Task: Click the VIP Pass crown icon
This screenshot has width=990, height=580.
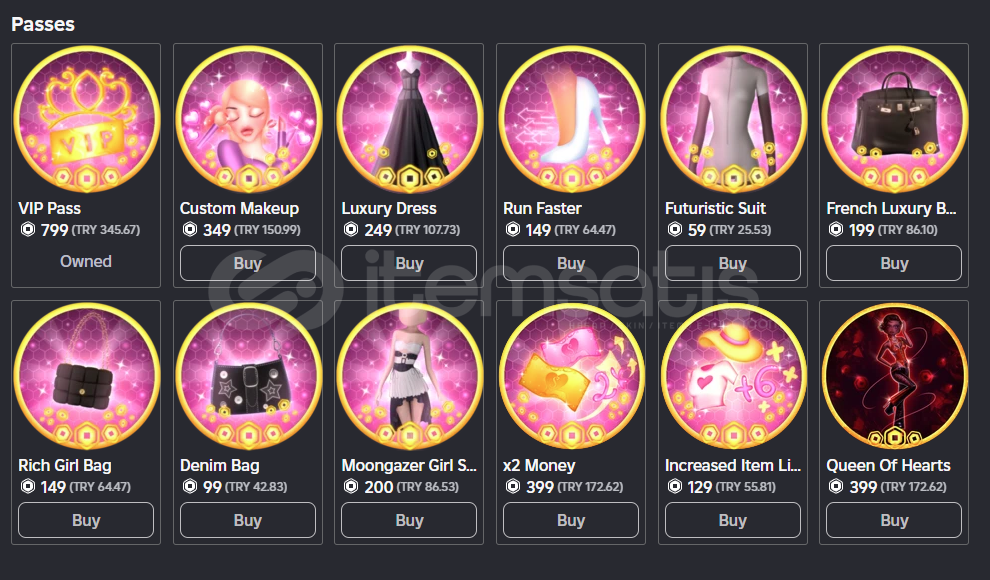Action: click(x=86, y=119)
